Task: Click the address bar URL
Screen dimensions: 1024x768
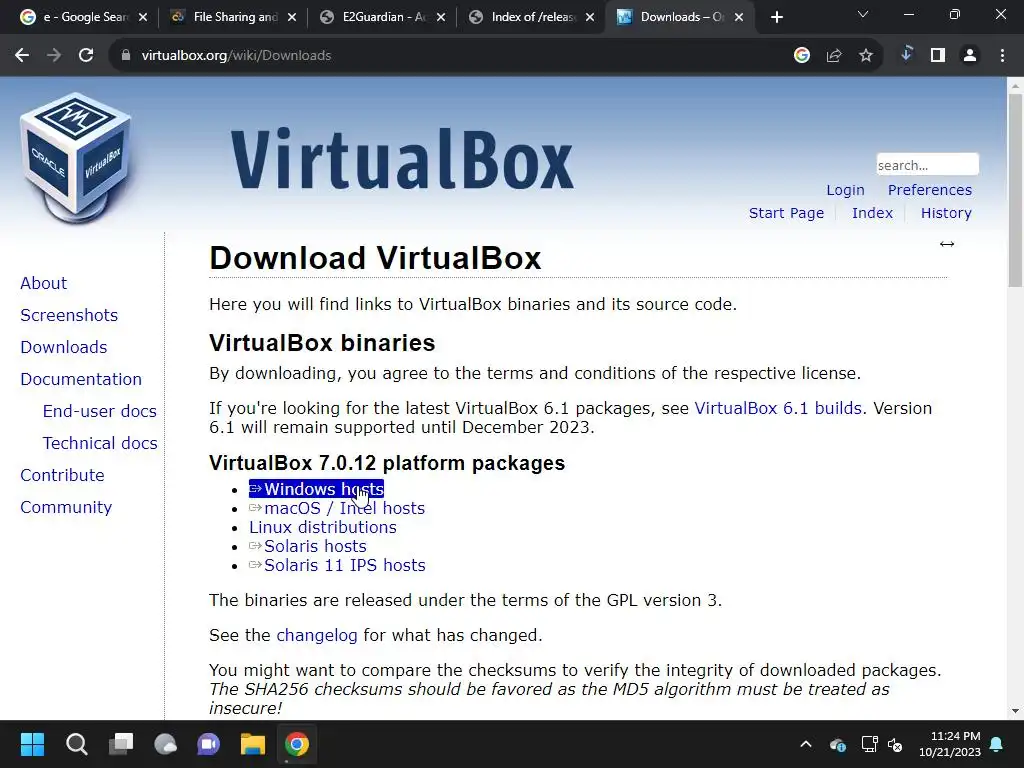Action: [x=236, y=56]
